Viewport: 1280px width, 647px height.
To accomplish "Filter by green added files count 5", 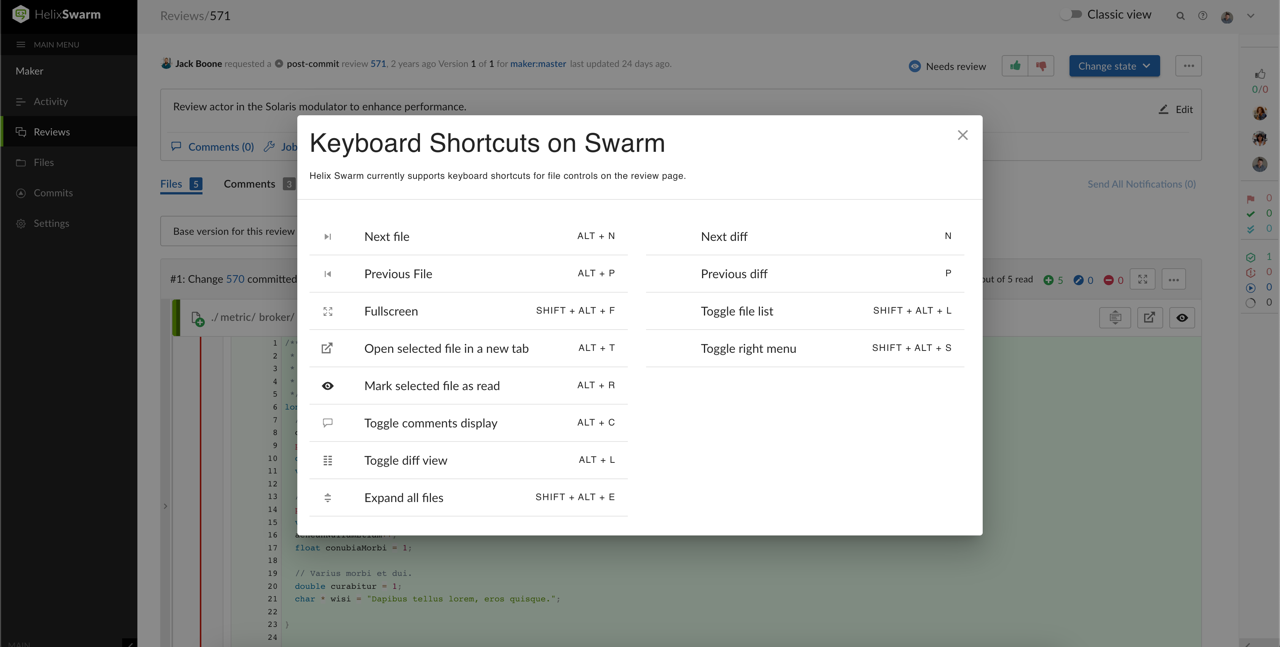I will tap(1053, 280).
